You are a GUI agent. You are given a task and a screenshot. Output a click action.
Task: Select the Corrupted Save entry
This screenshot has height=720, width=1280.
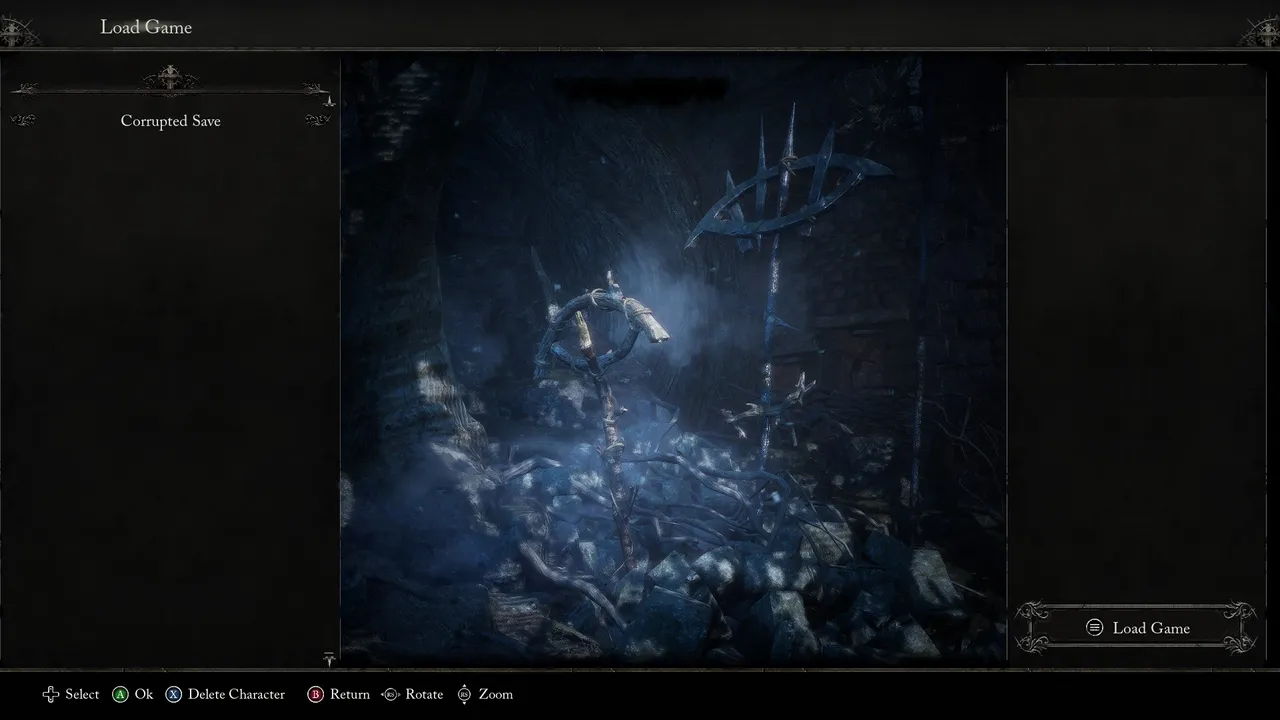click(170, 121)
